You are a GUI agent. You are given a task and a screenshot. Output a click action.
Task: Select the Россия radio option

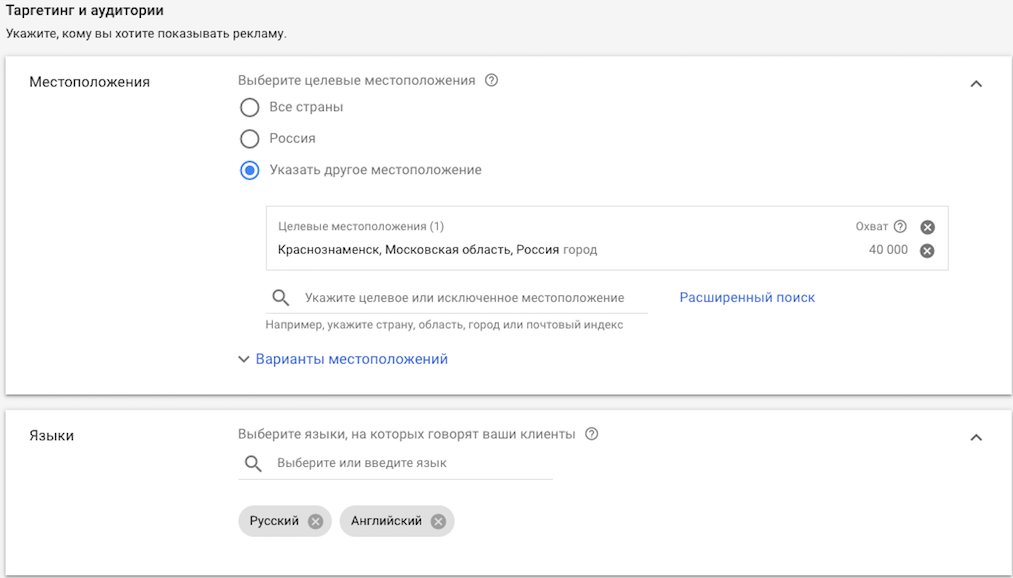[250, 139]
